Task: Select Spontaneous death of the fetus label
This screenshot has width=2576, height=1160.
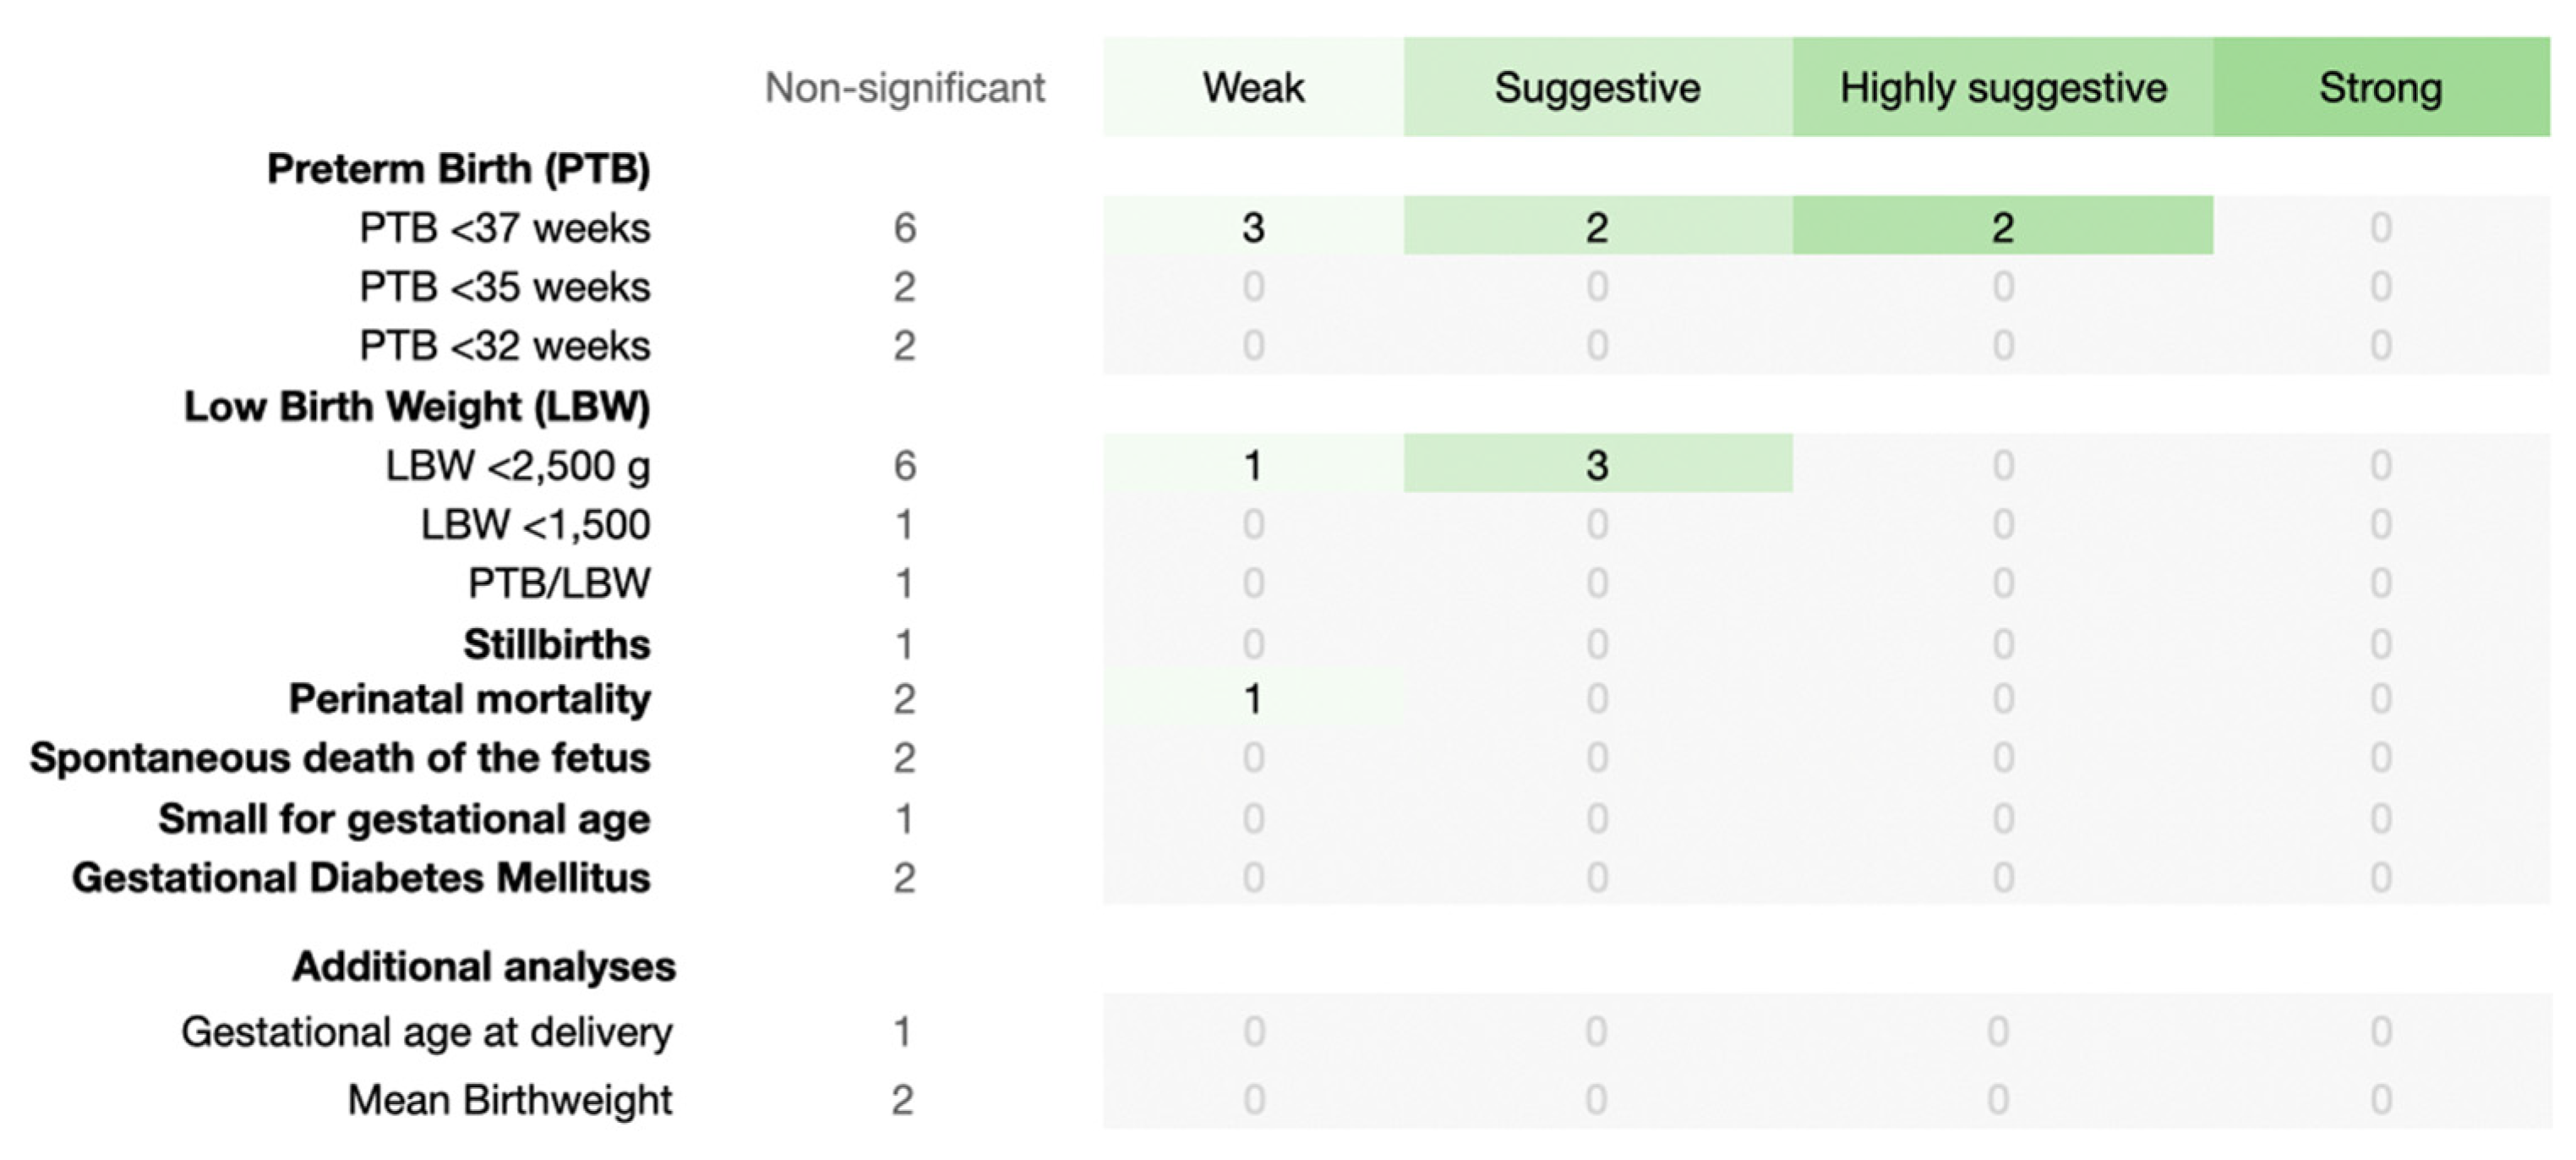Action: [x=340, y=758]
